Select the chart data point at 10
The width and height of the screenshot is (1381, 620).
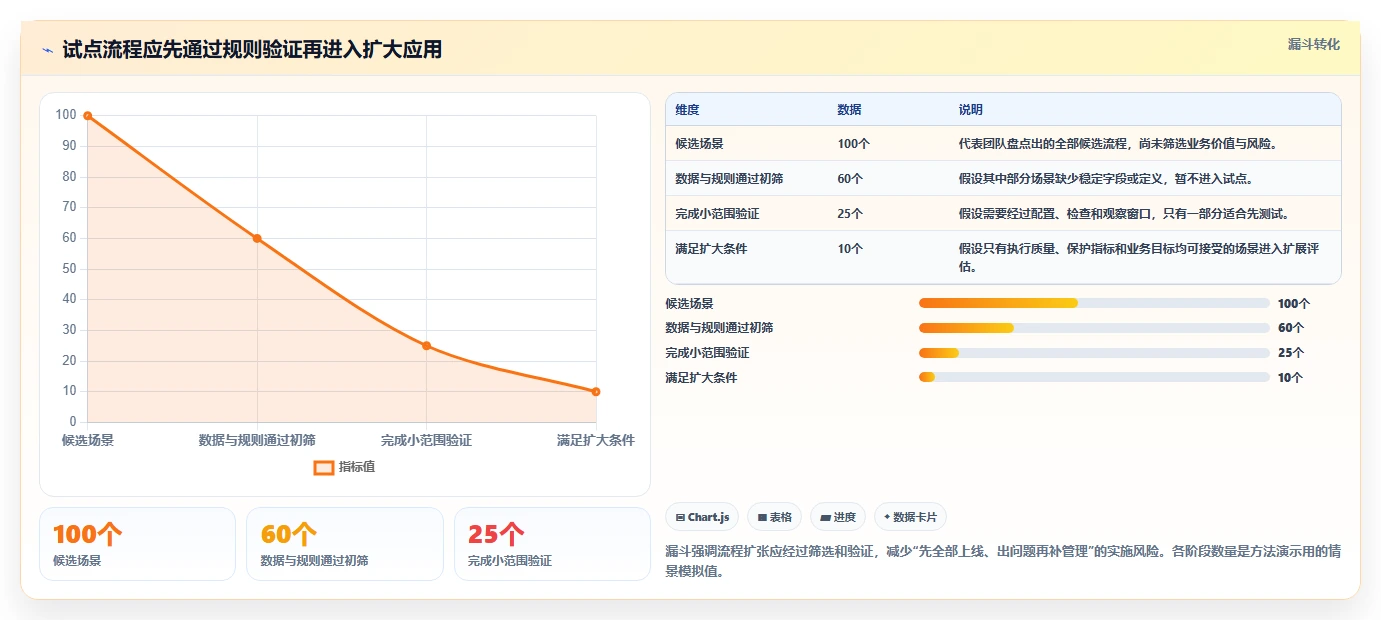(596, 392)
